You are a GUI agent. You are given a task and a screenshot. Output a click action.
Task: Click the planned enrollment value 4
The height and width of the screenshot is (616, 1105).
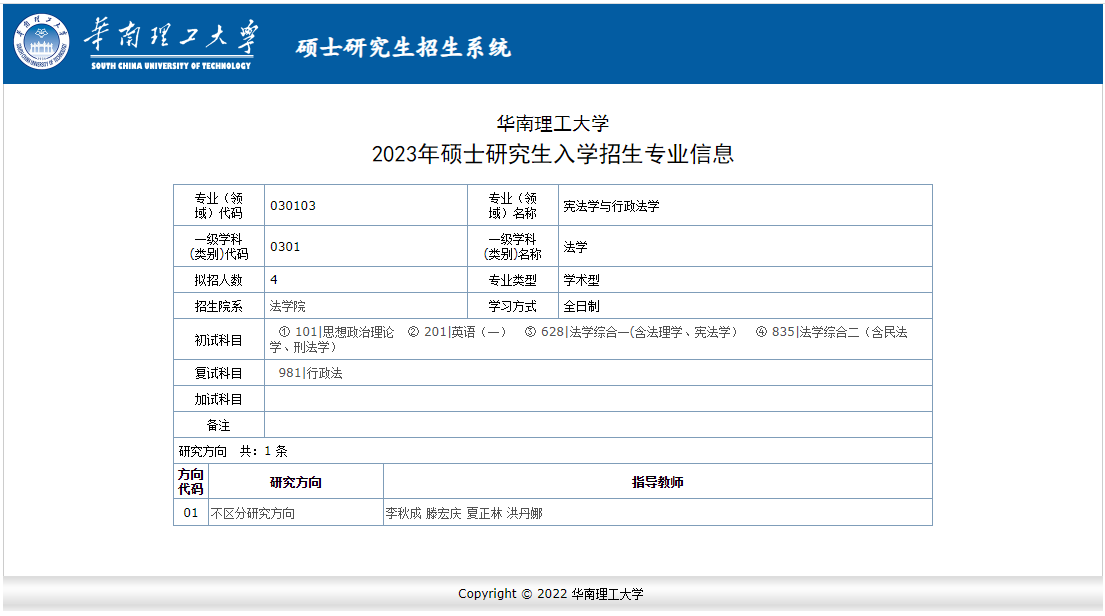pos(273,280)
